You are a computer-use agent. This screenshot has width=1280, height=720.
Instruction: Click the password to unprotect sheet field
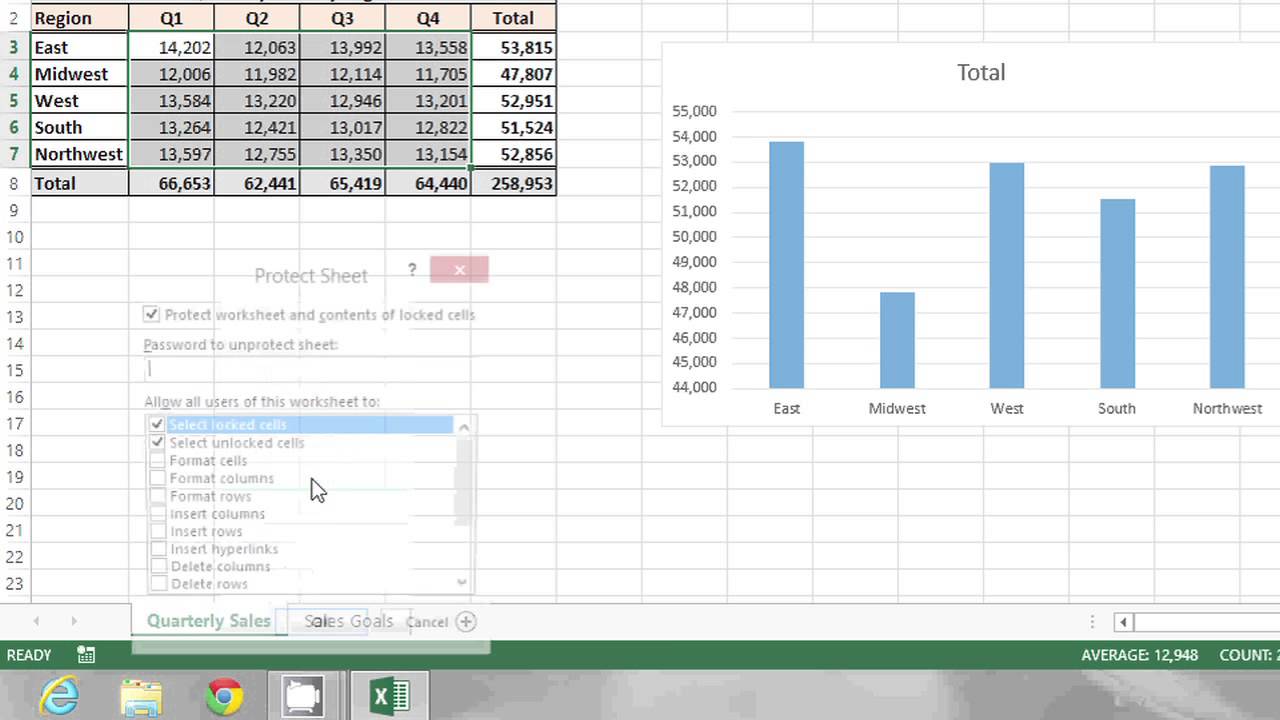coord(308,369)
